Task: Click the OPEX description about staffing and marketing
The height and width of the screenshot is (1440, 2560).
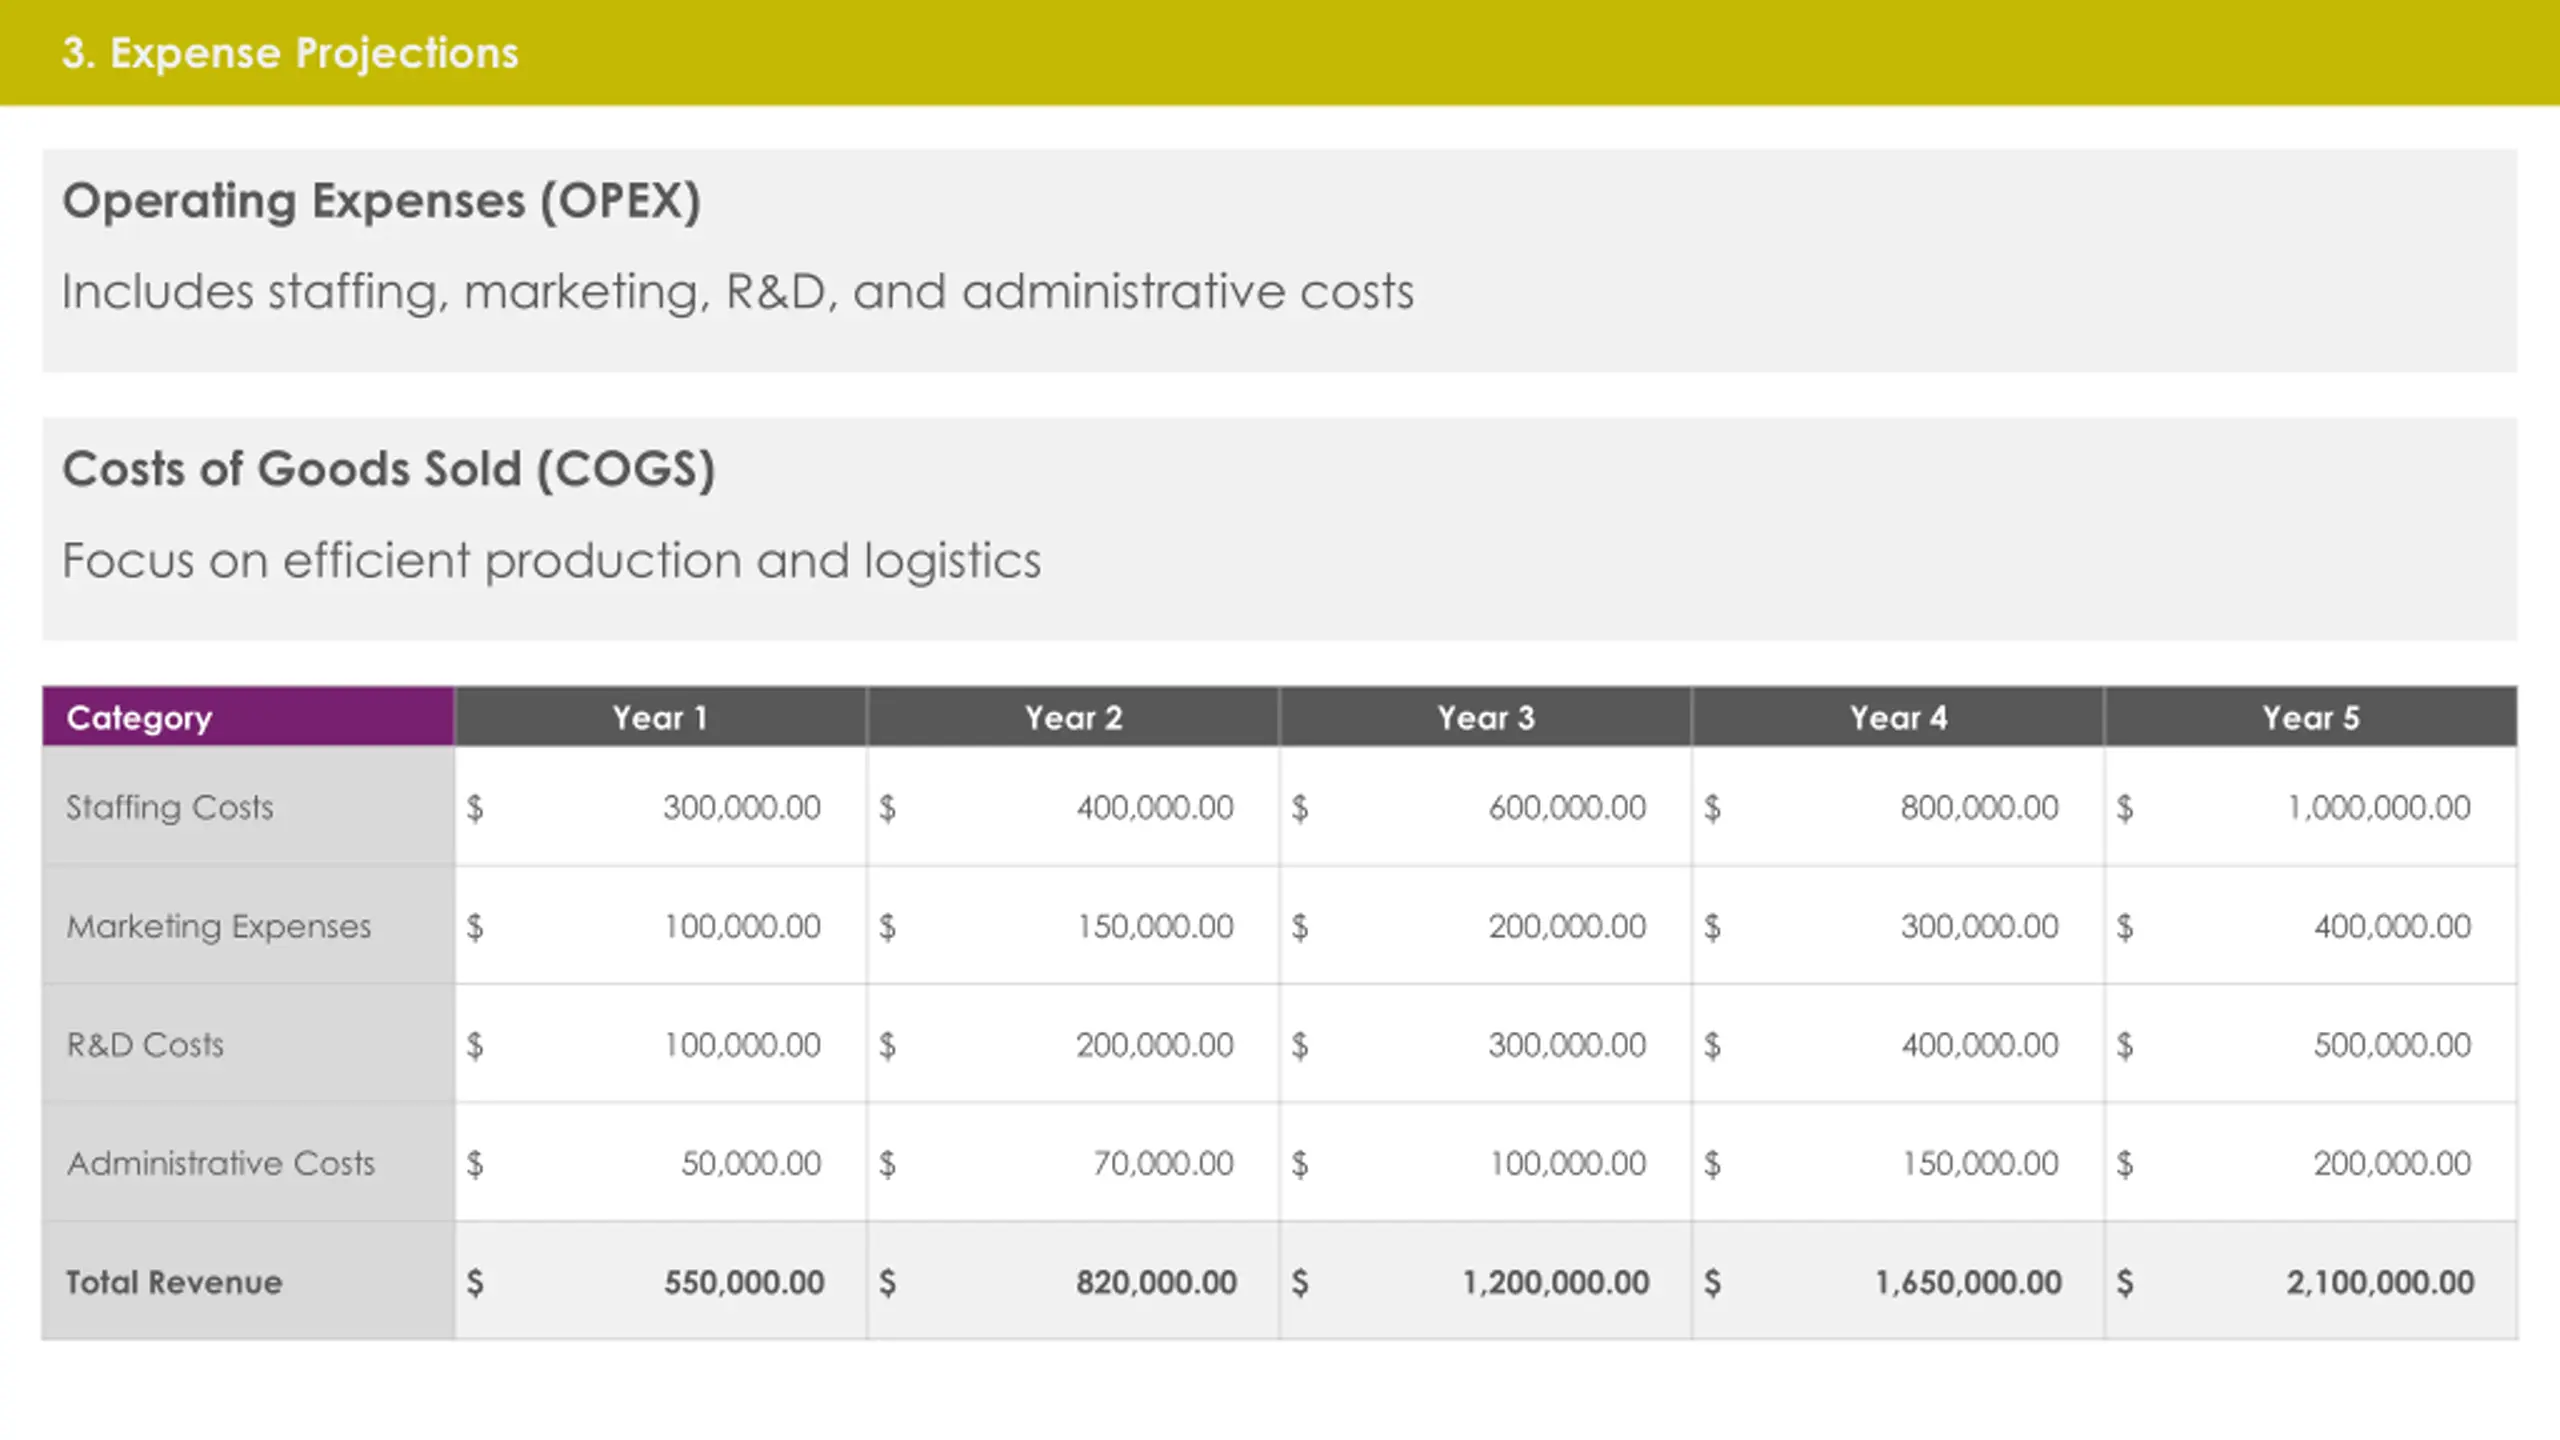Action: (738, 292)
